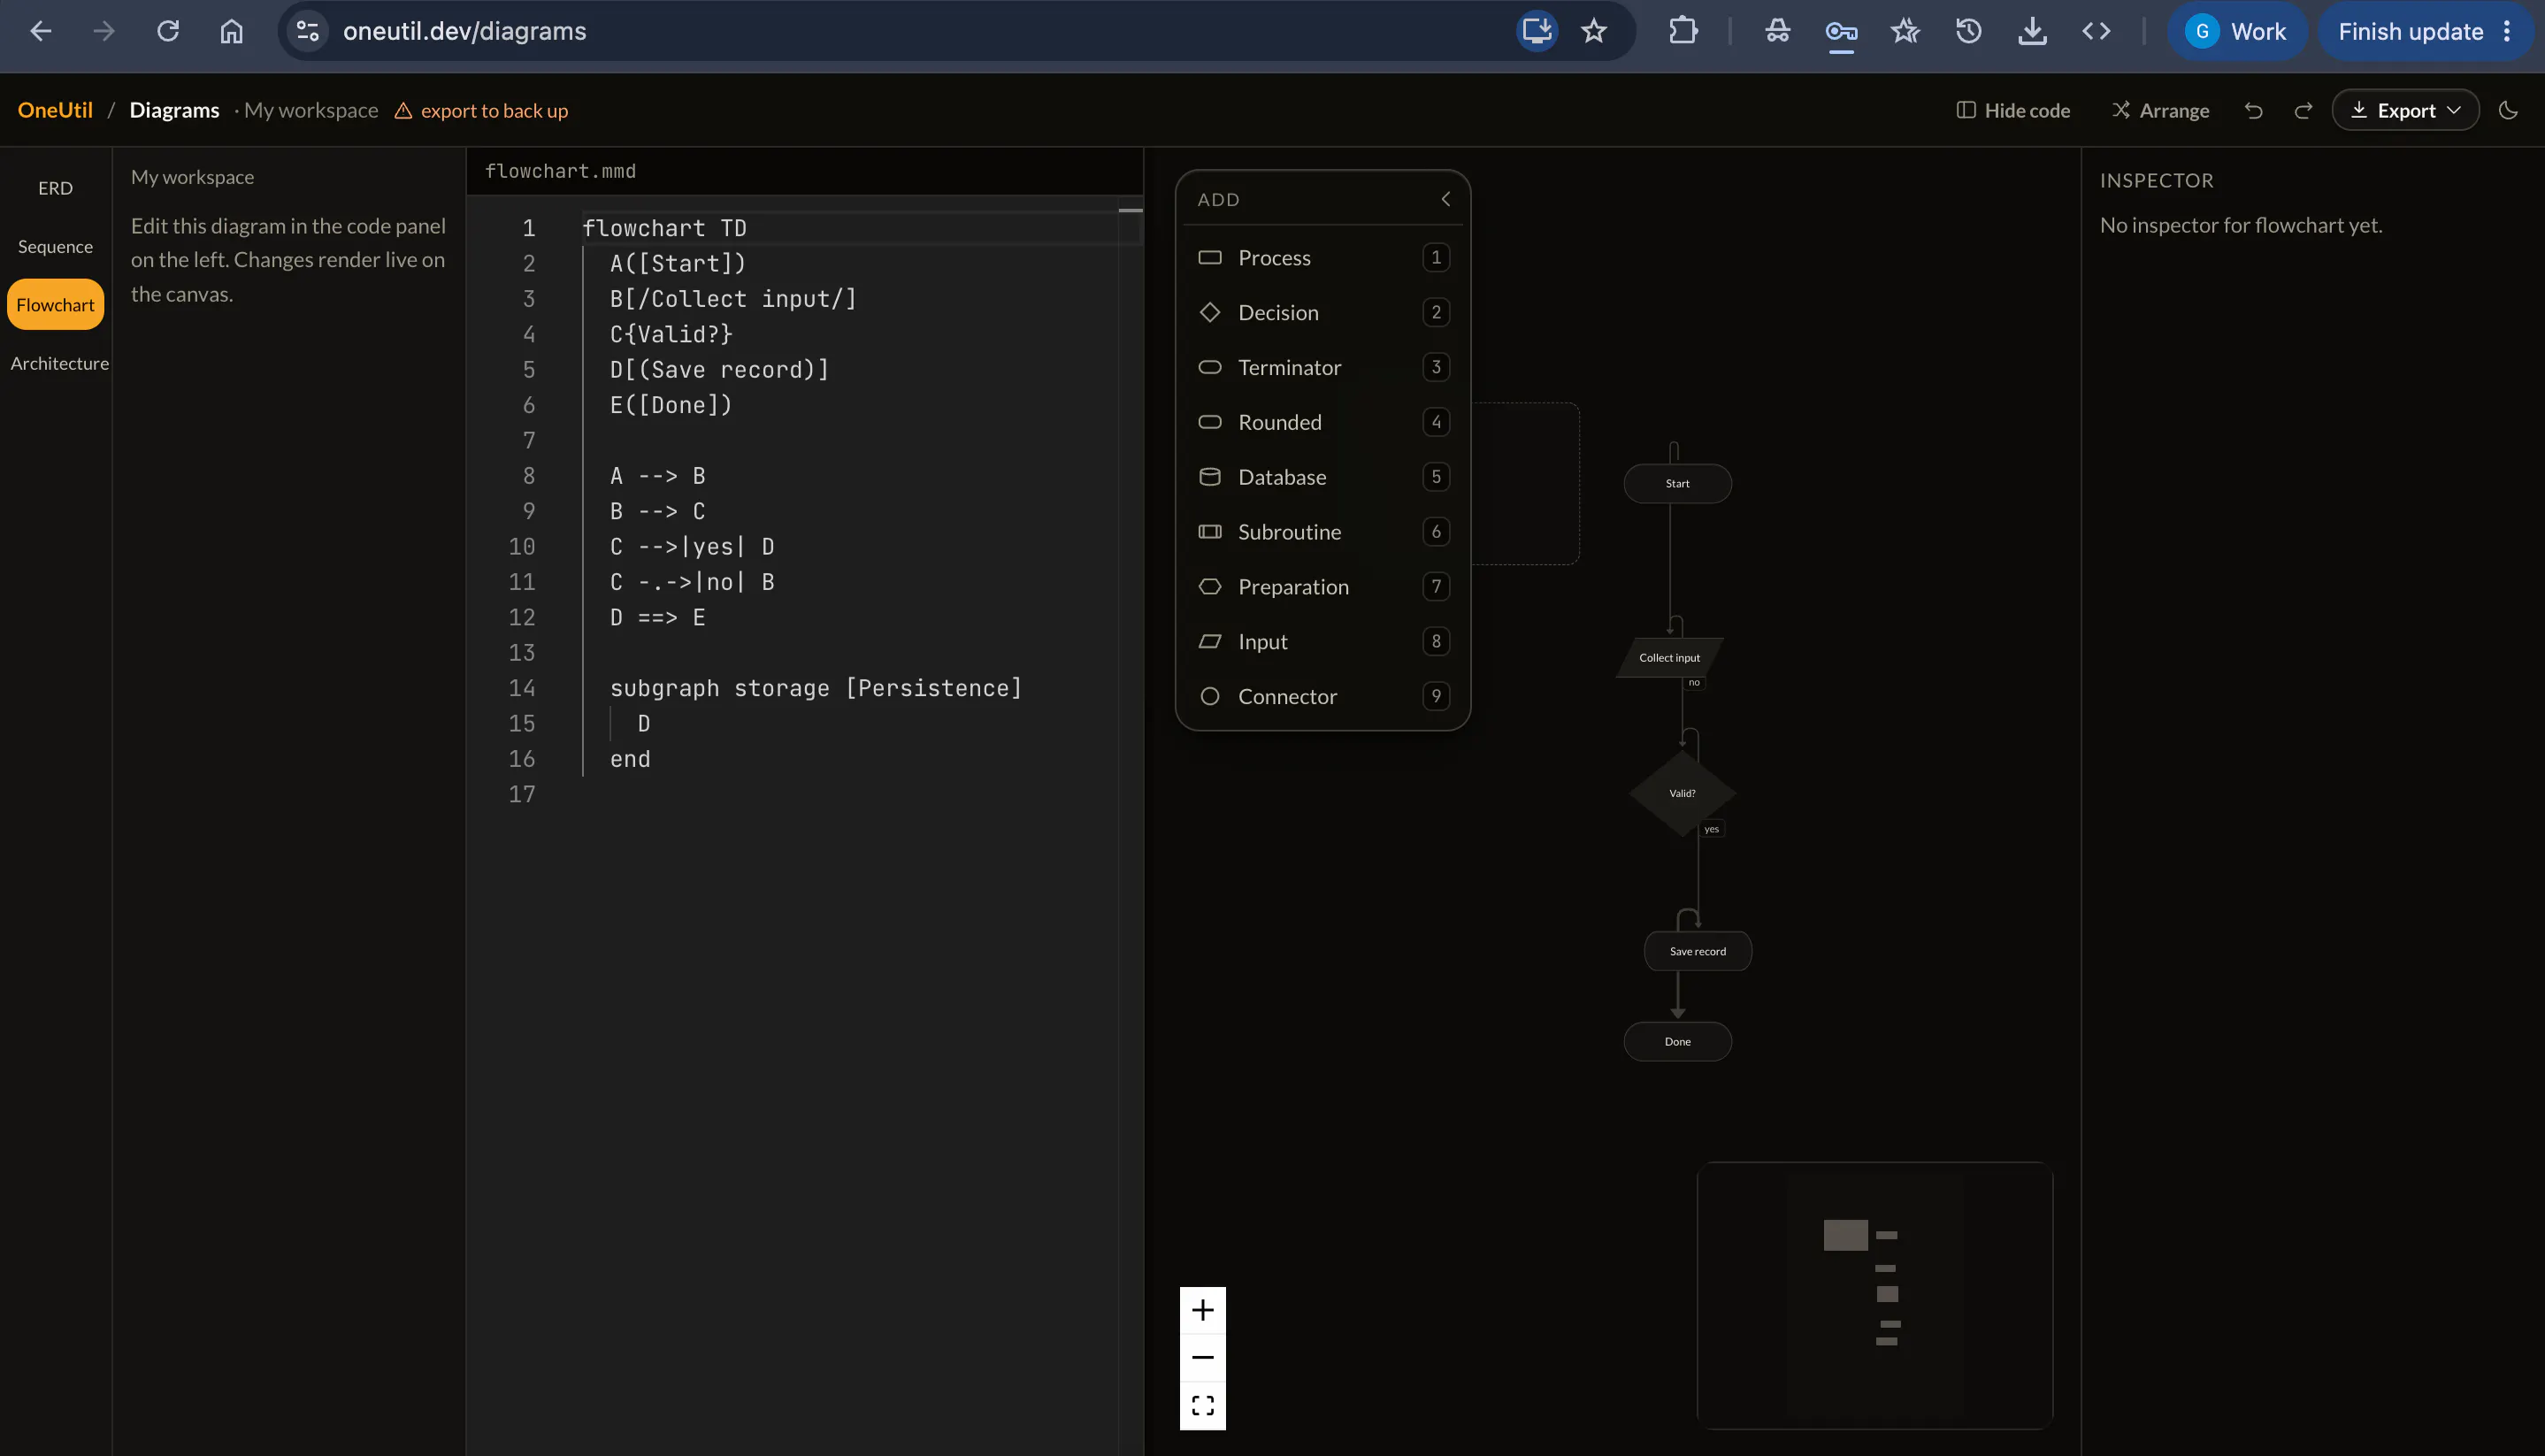Install the app via address bar icon
Viewport: 2545px width, 1456px height.
tap(1536, 31)
